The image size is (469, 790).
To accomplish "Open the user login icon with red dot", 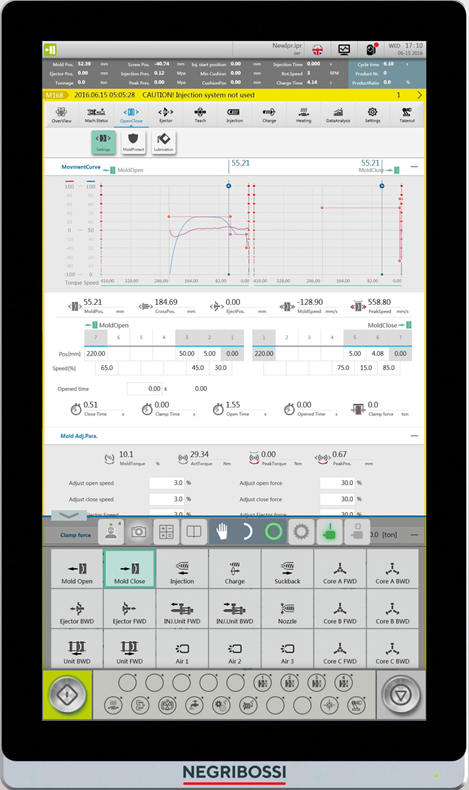I will 371,49.
